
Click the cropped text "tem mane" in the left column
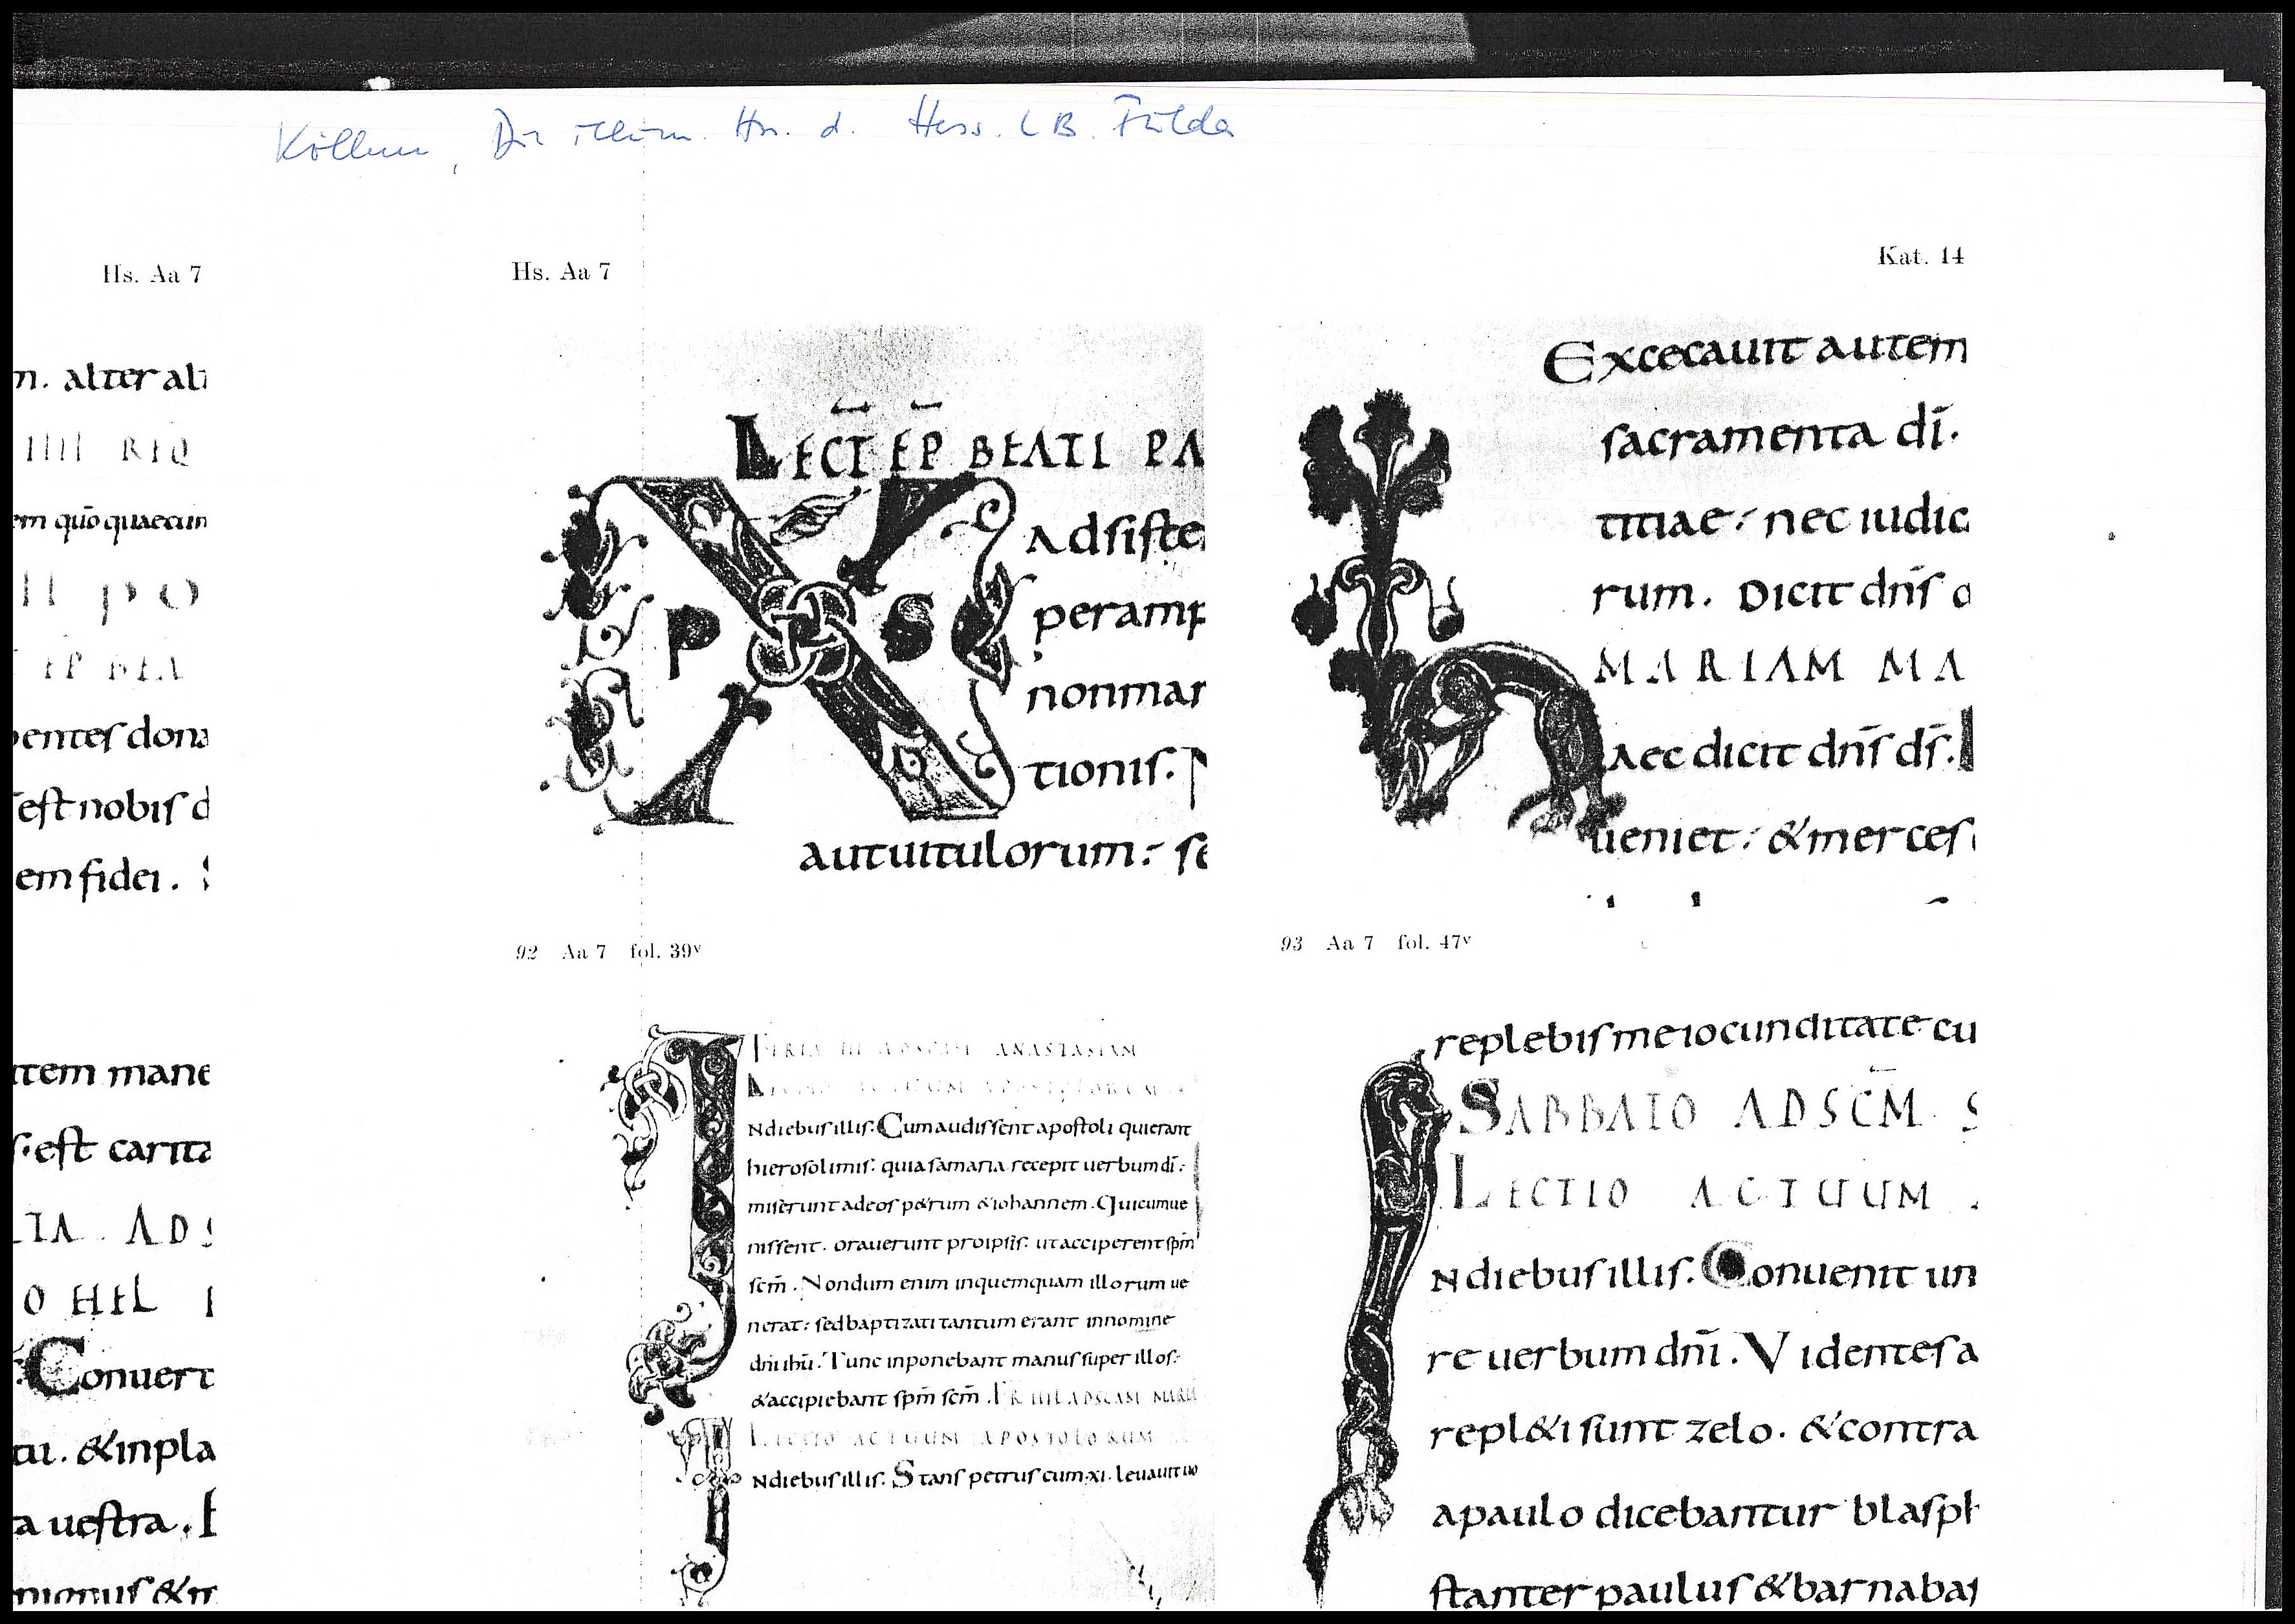point(112,1074)
